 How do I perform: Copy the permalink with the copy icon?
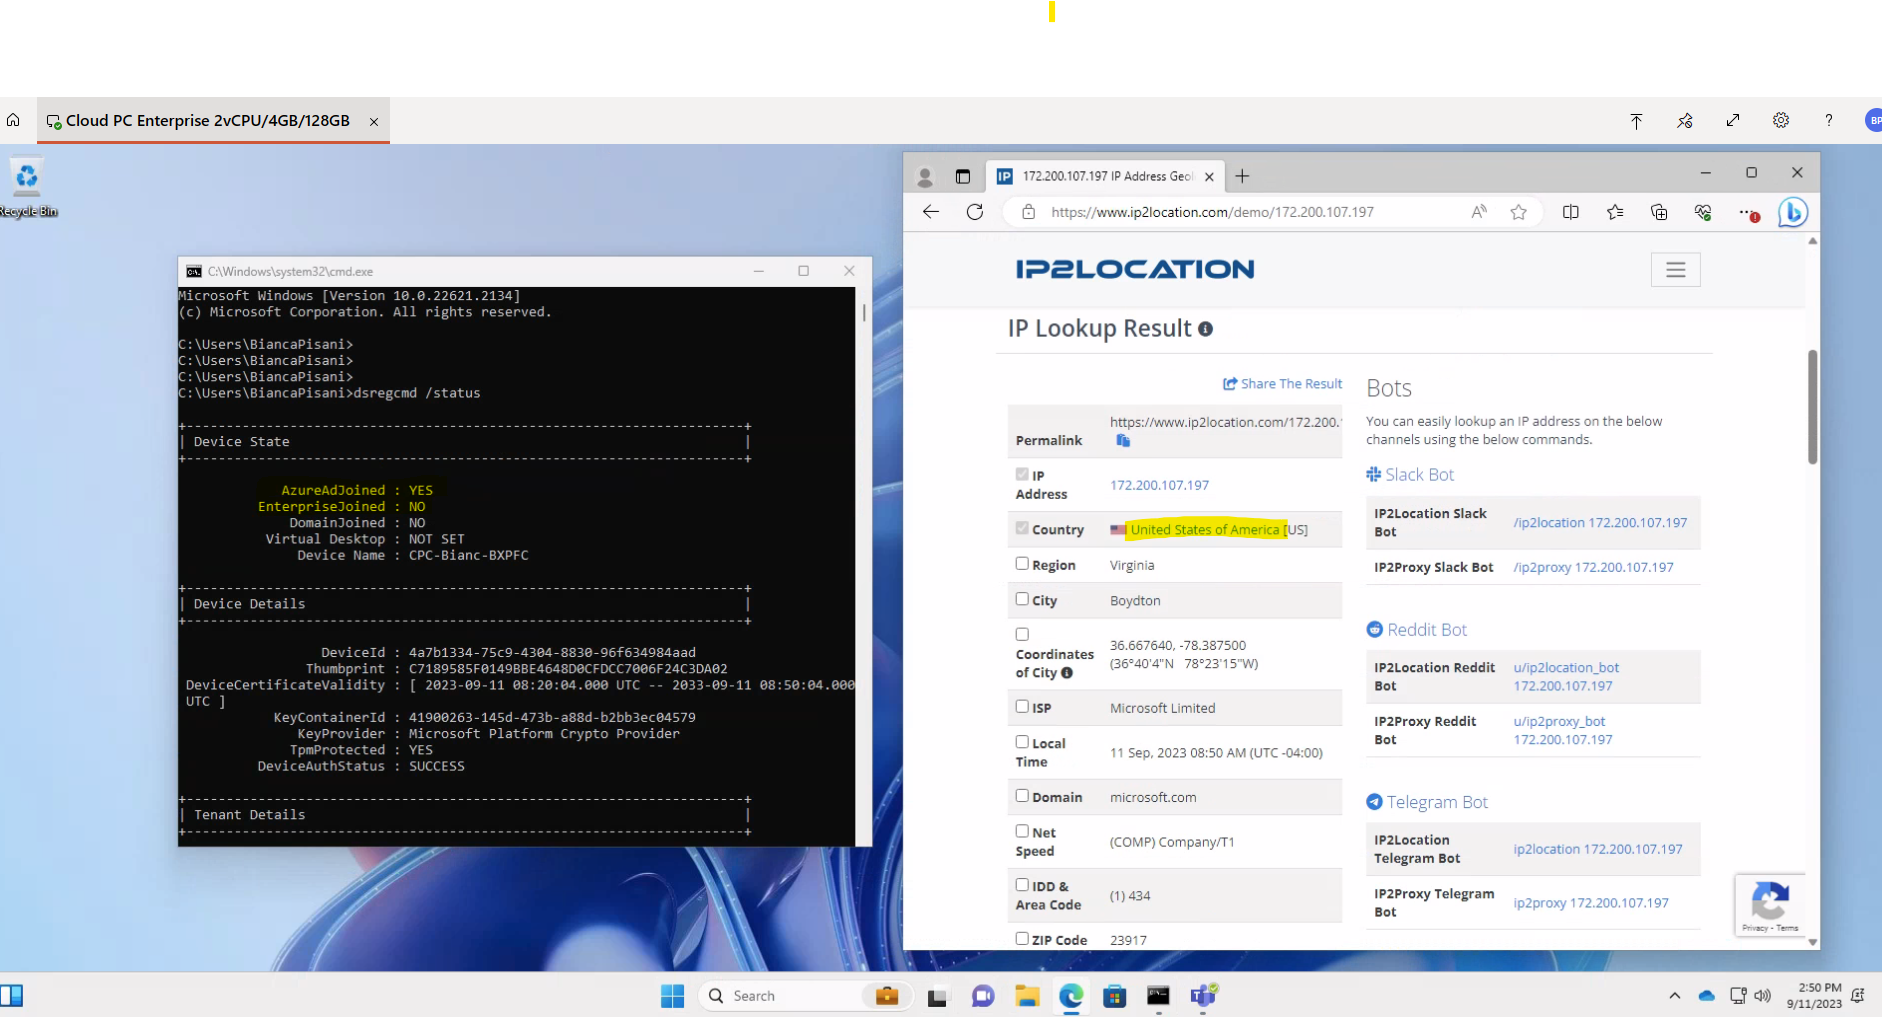tap(1123, 441)
